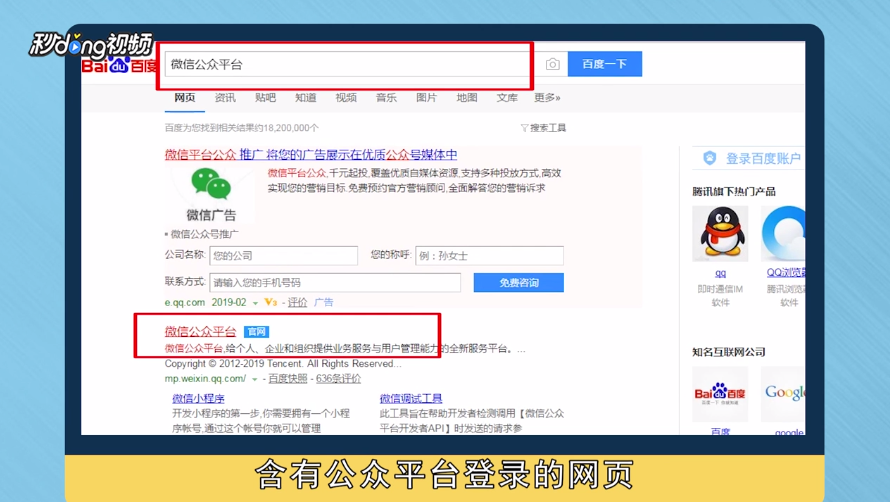Expand the 更多» tab menu
The height and width of the screenshot is (502, 890).
point(547,98)
